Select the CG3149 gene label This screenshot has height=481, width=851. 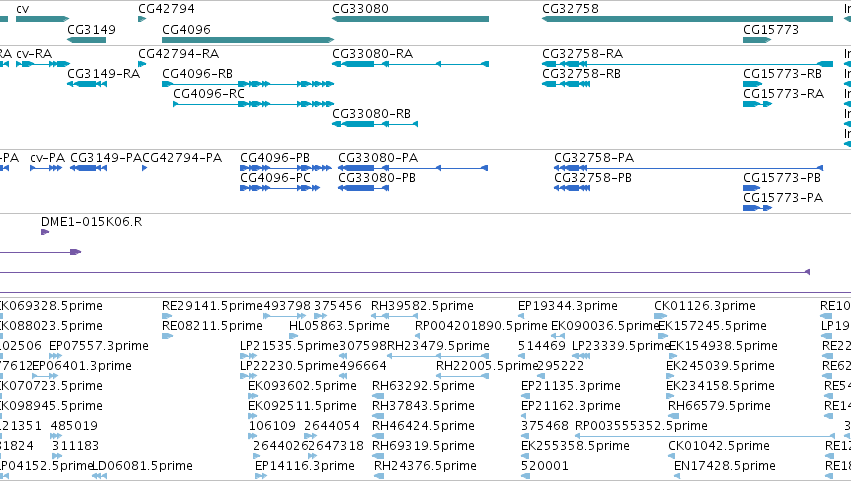[x=91, y=29]
